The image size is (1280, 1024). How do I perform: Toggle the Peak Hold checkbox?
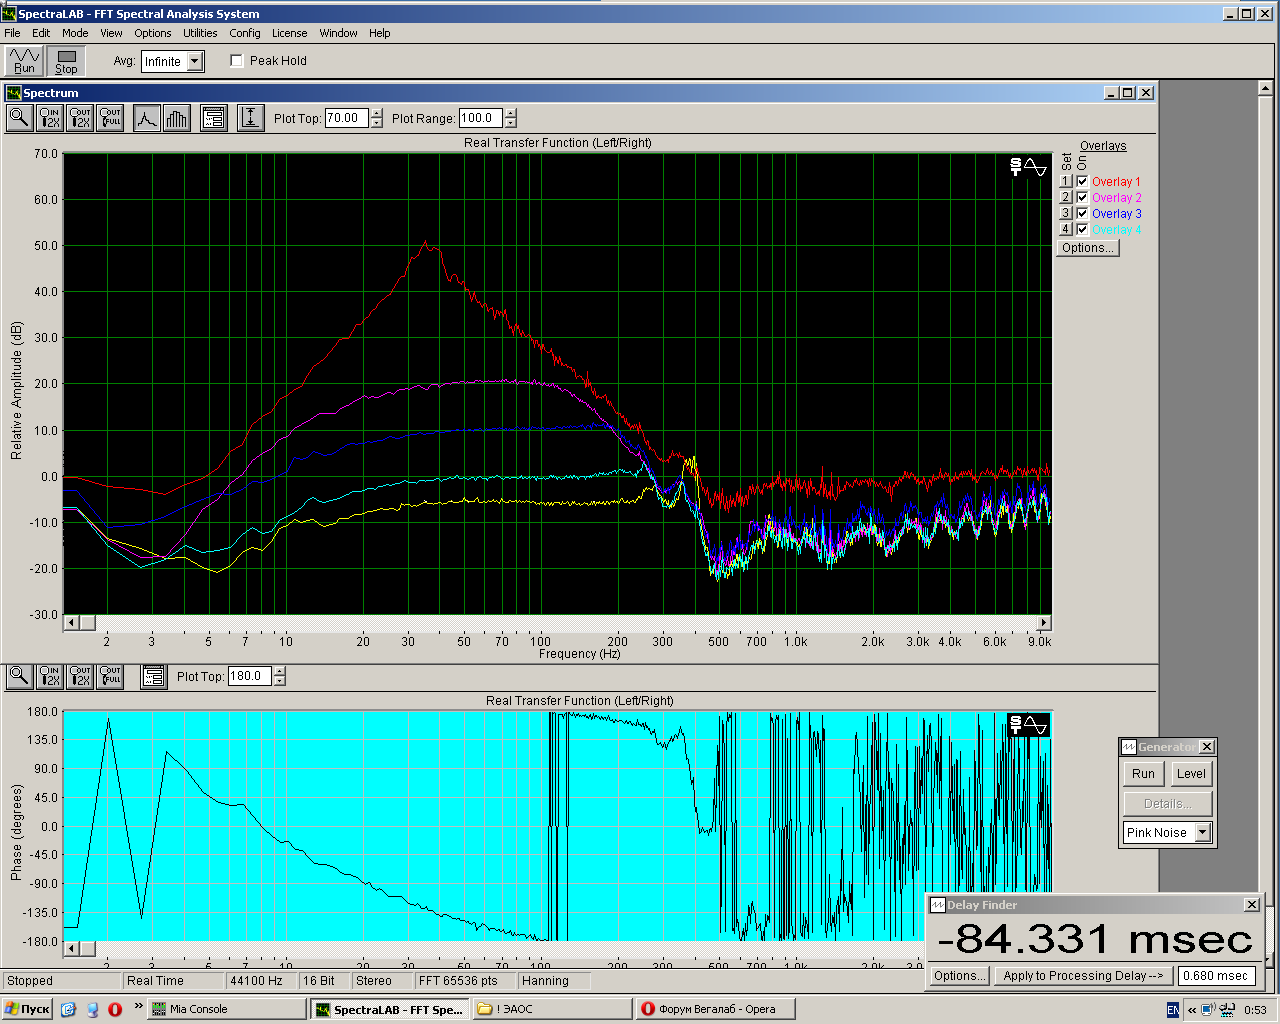(237, 61)
